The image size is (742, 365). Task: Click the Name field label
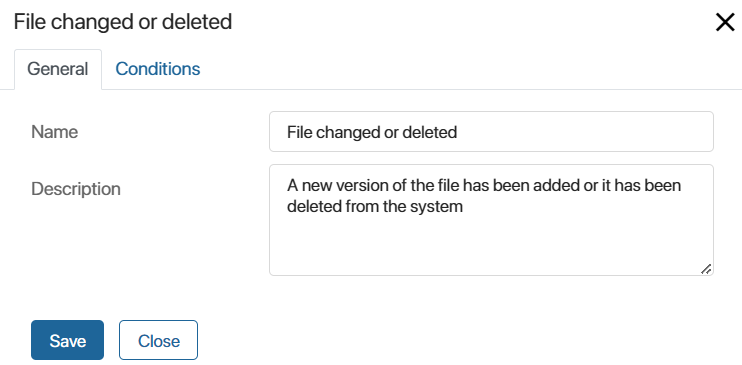pyautogui.click(x=54, y=132)
